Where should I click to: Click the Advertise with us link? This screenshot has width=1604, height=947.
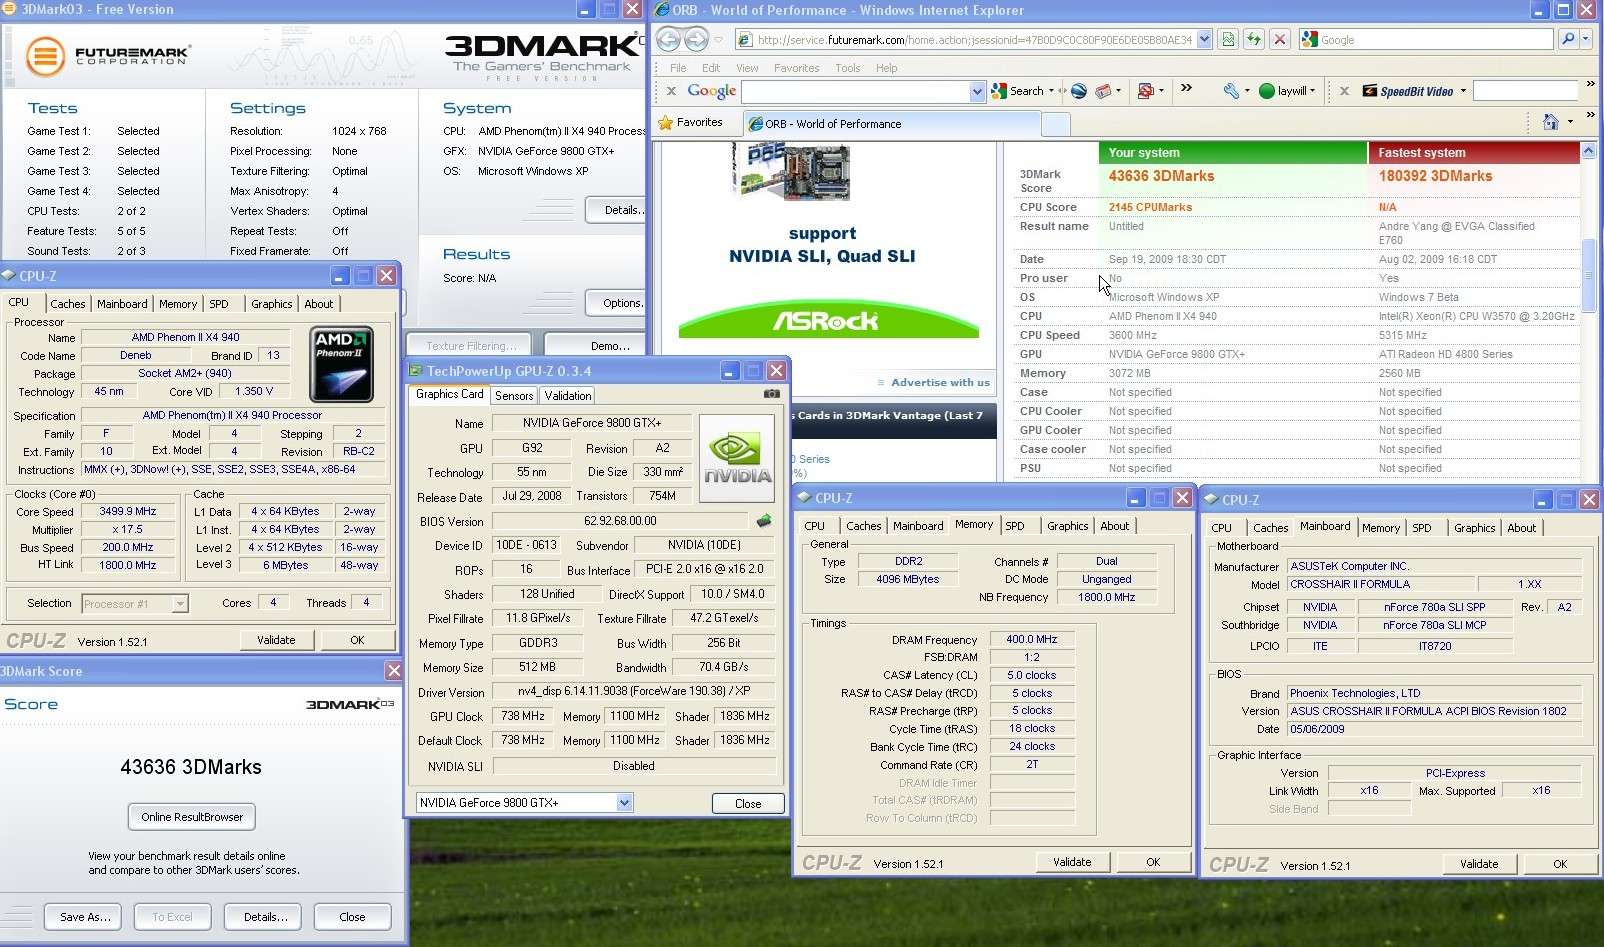(x=940, y=382)
